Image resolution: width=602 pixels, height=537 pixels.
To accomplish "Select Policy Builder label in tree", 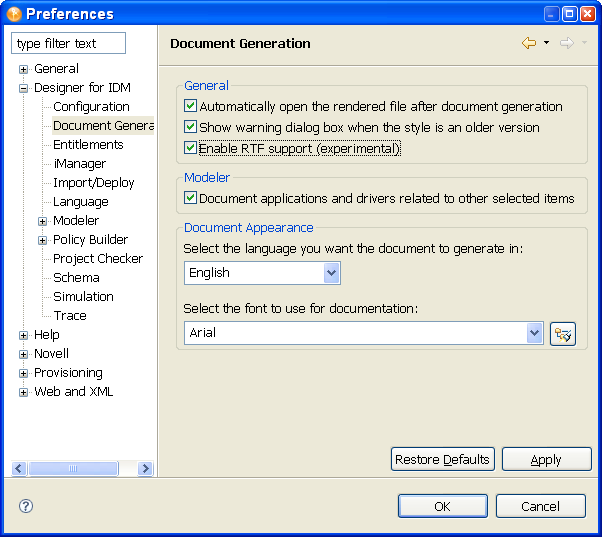I will pyautogui.click(x=90, y=240).
